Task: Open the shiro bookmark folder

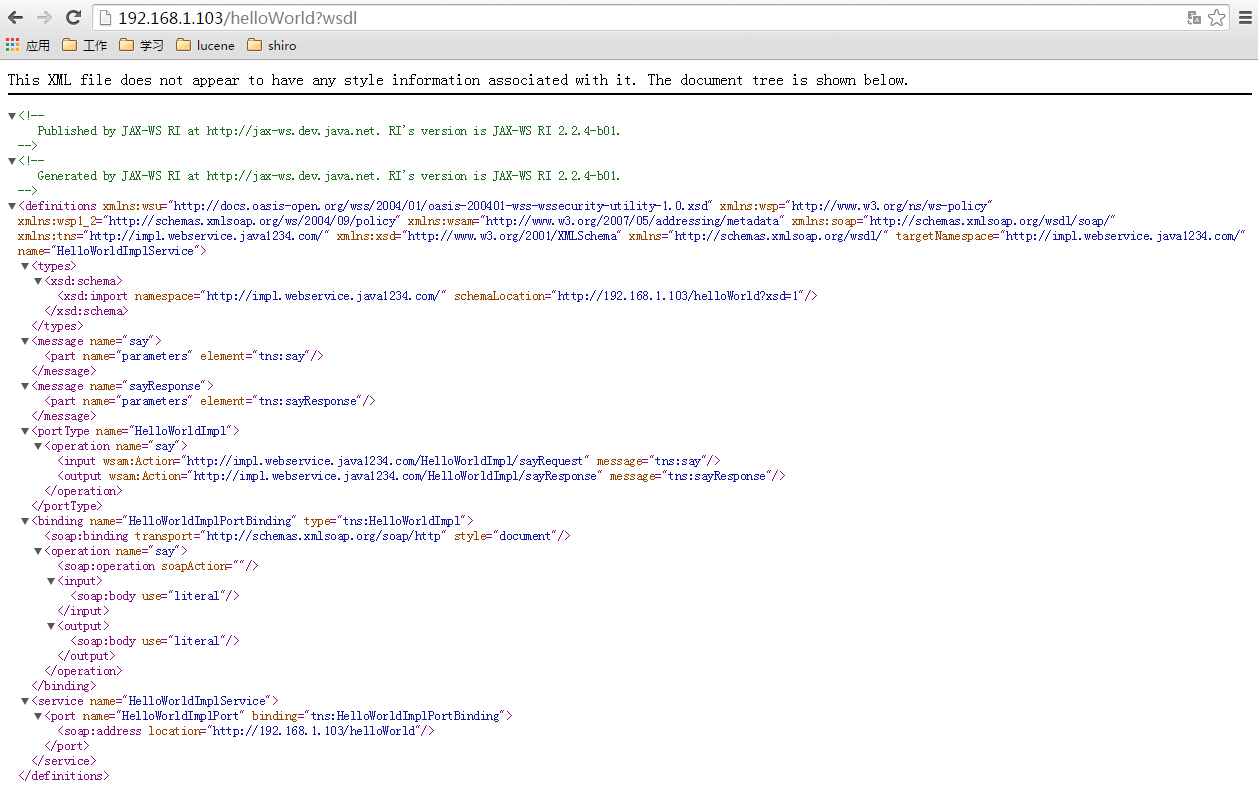Action: click(x=271, y=45)
